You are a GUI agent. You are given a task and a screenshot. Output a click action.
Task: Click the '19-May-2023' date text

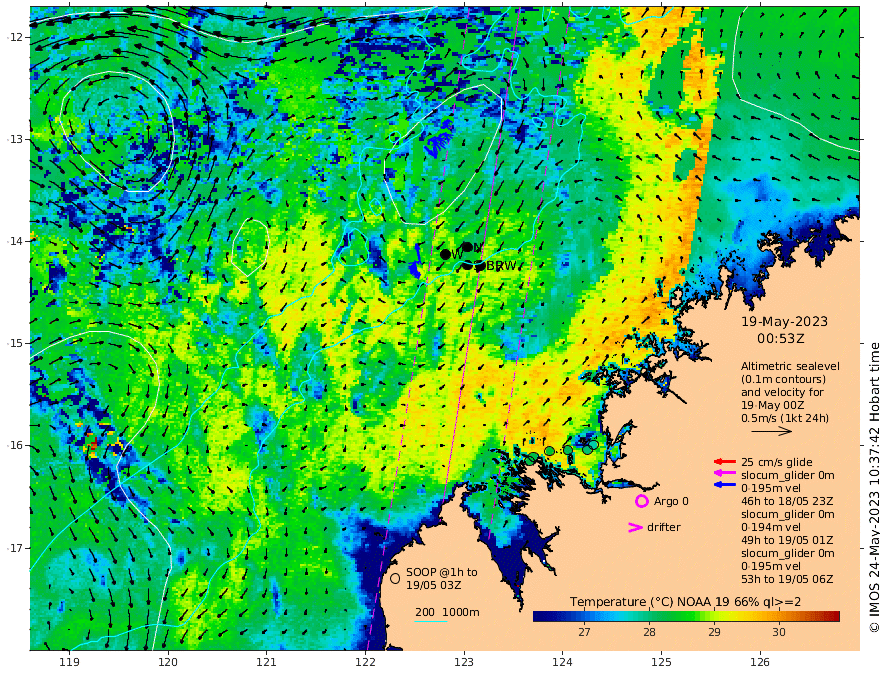click(x=785, y=321)
